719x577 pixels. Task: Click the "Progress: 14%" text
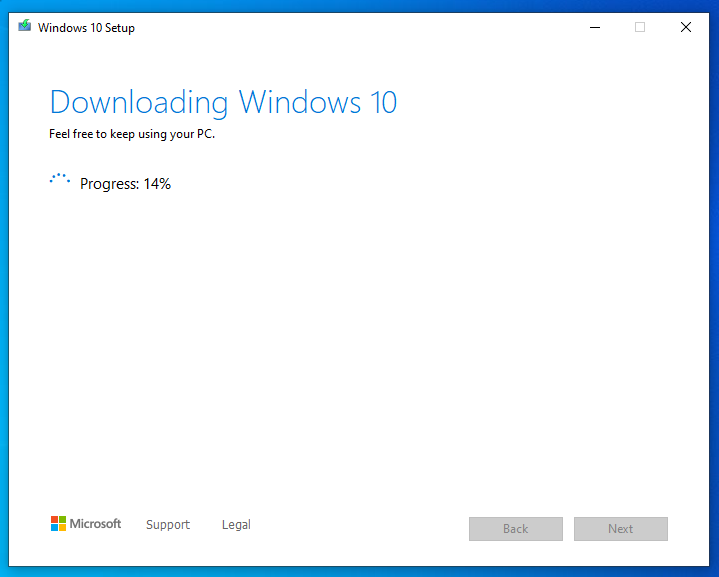[x=125, y=184]
